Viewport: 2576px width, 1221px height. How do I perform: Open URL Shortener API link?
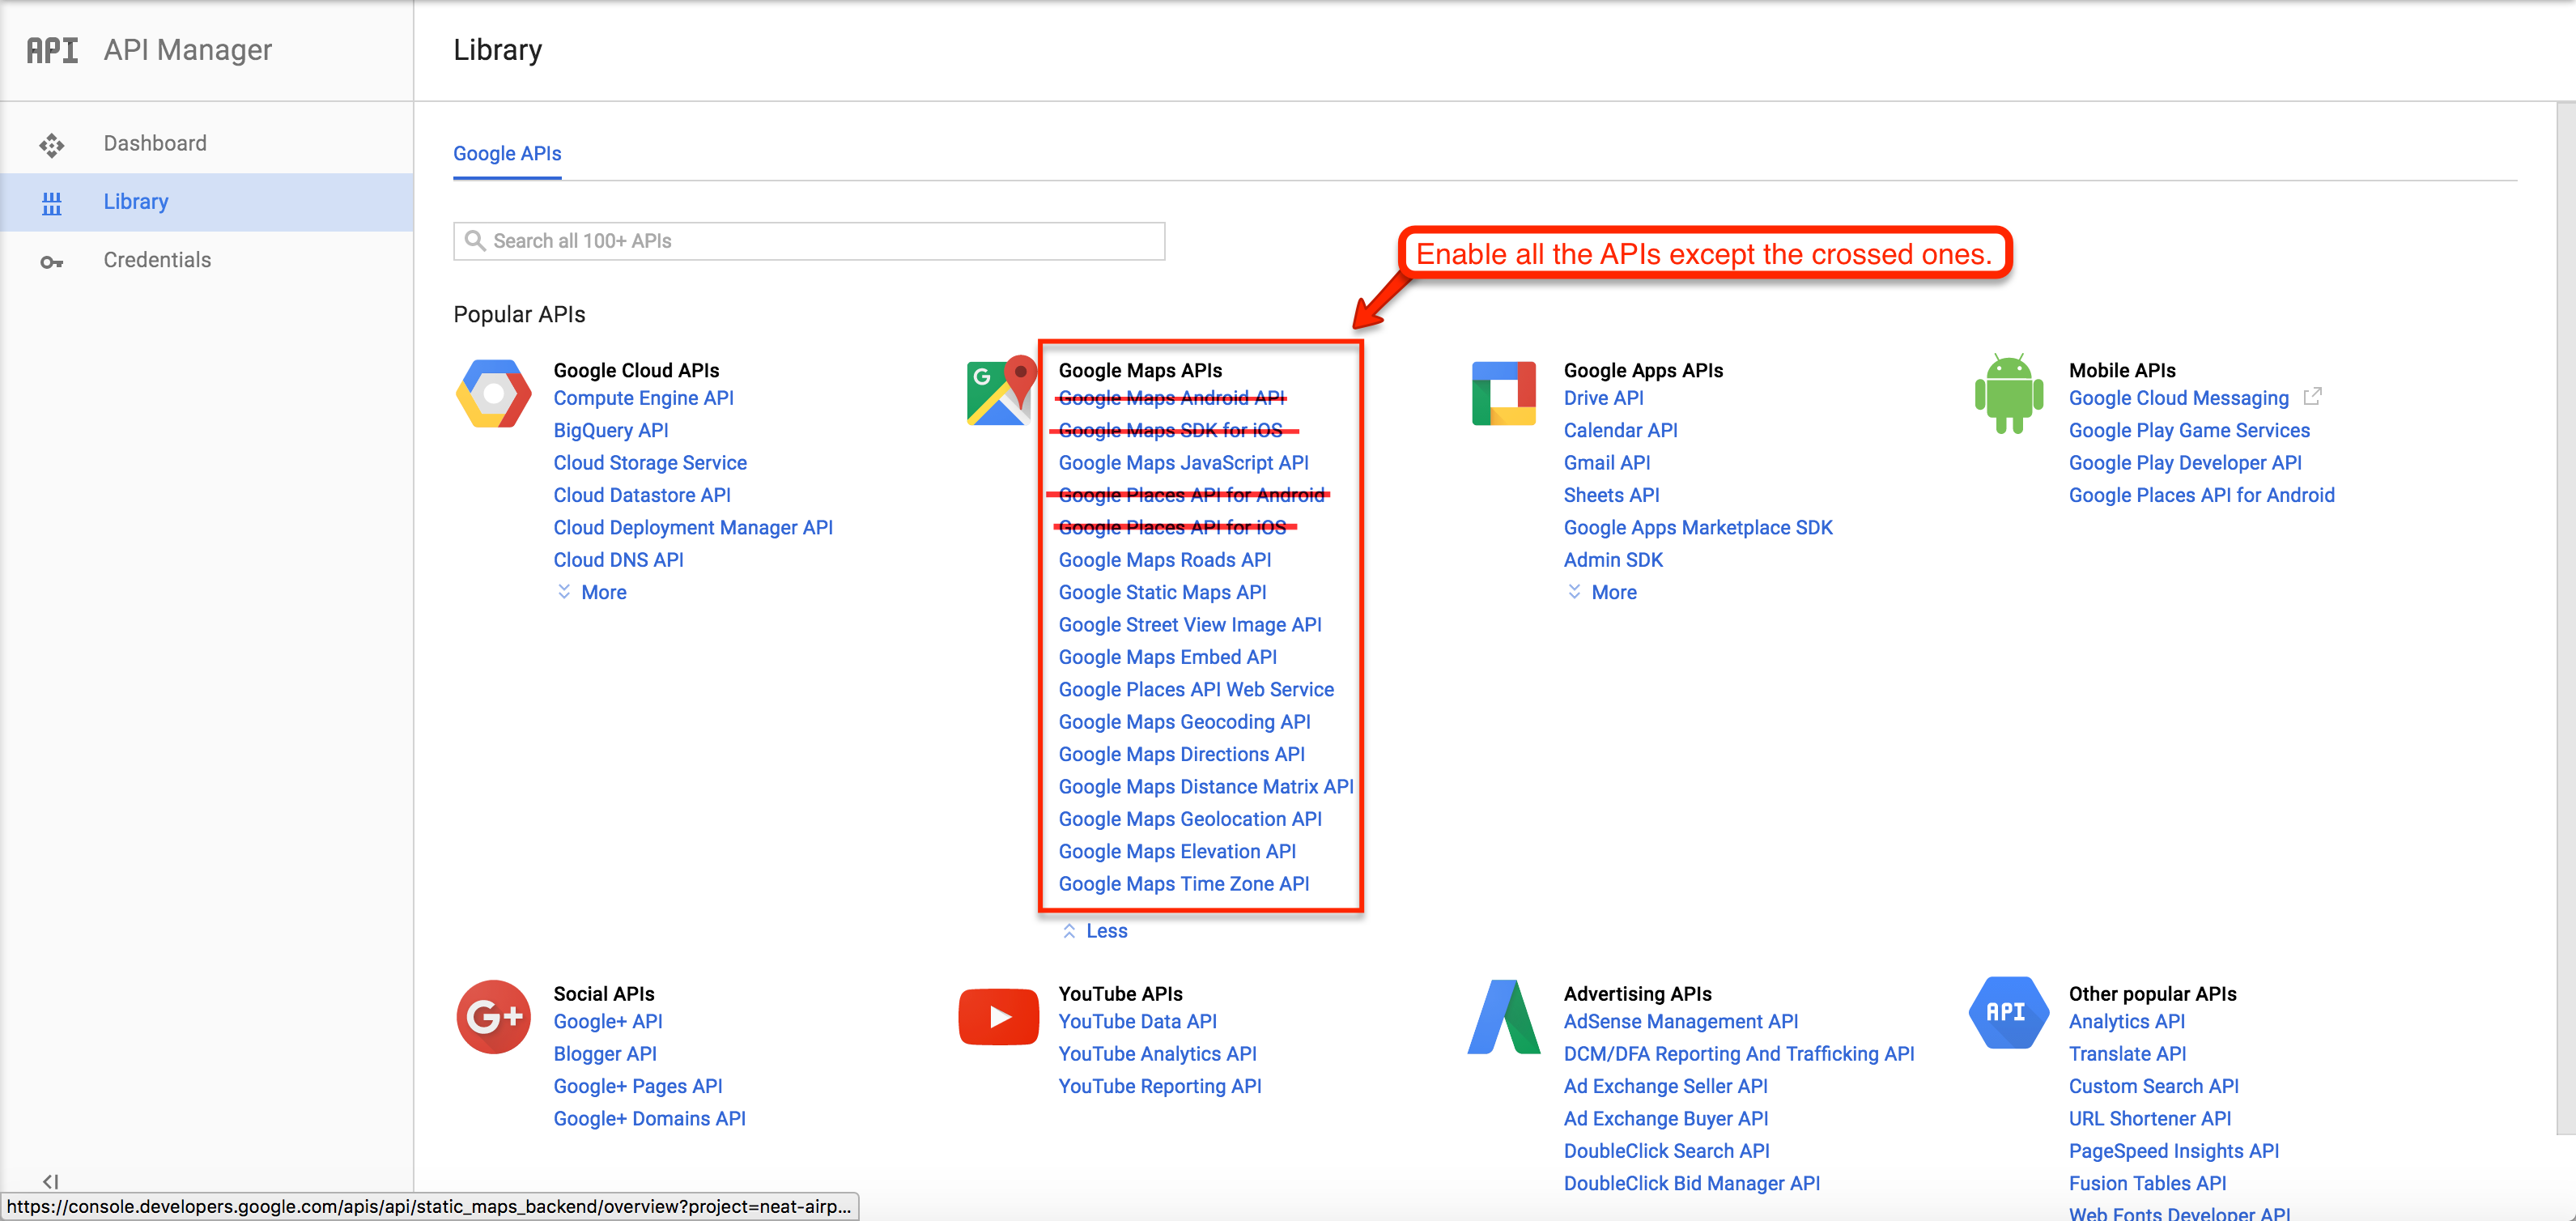2149,1118
